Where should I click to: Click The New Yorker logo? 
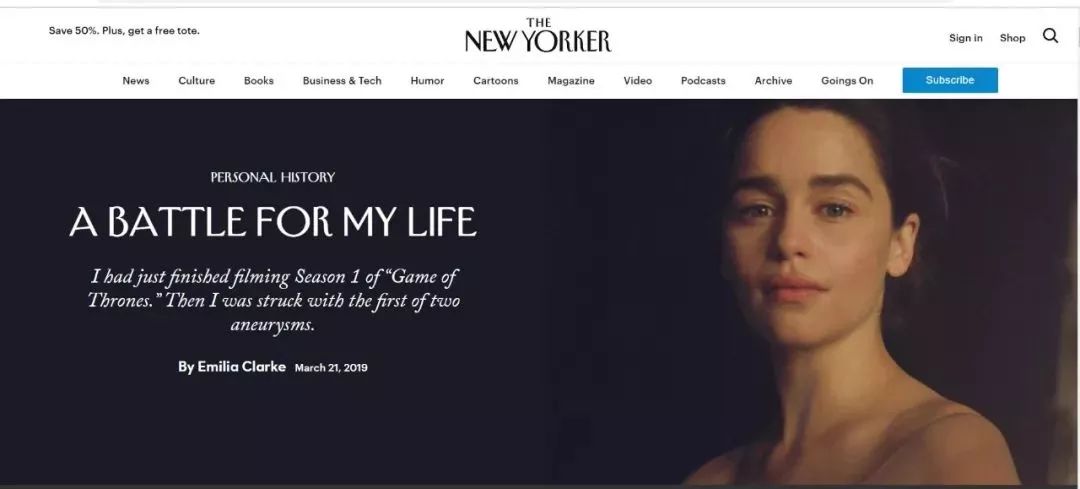point(538,36)
